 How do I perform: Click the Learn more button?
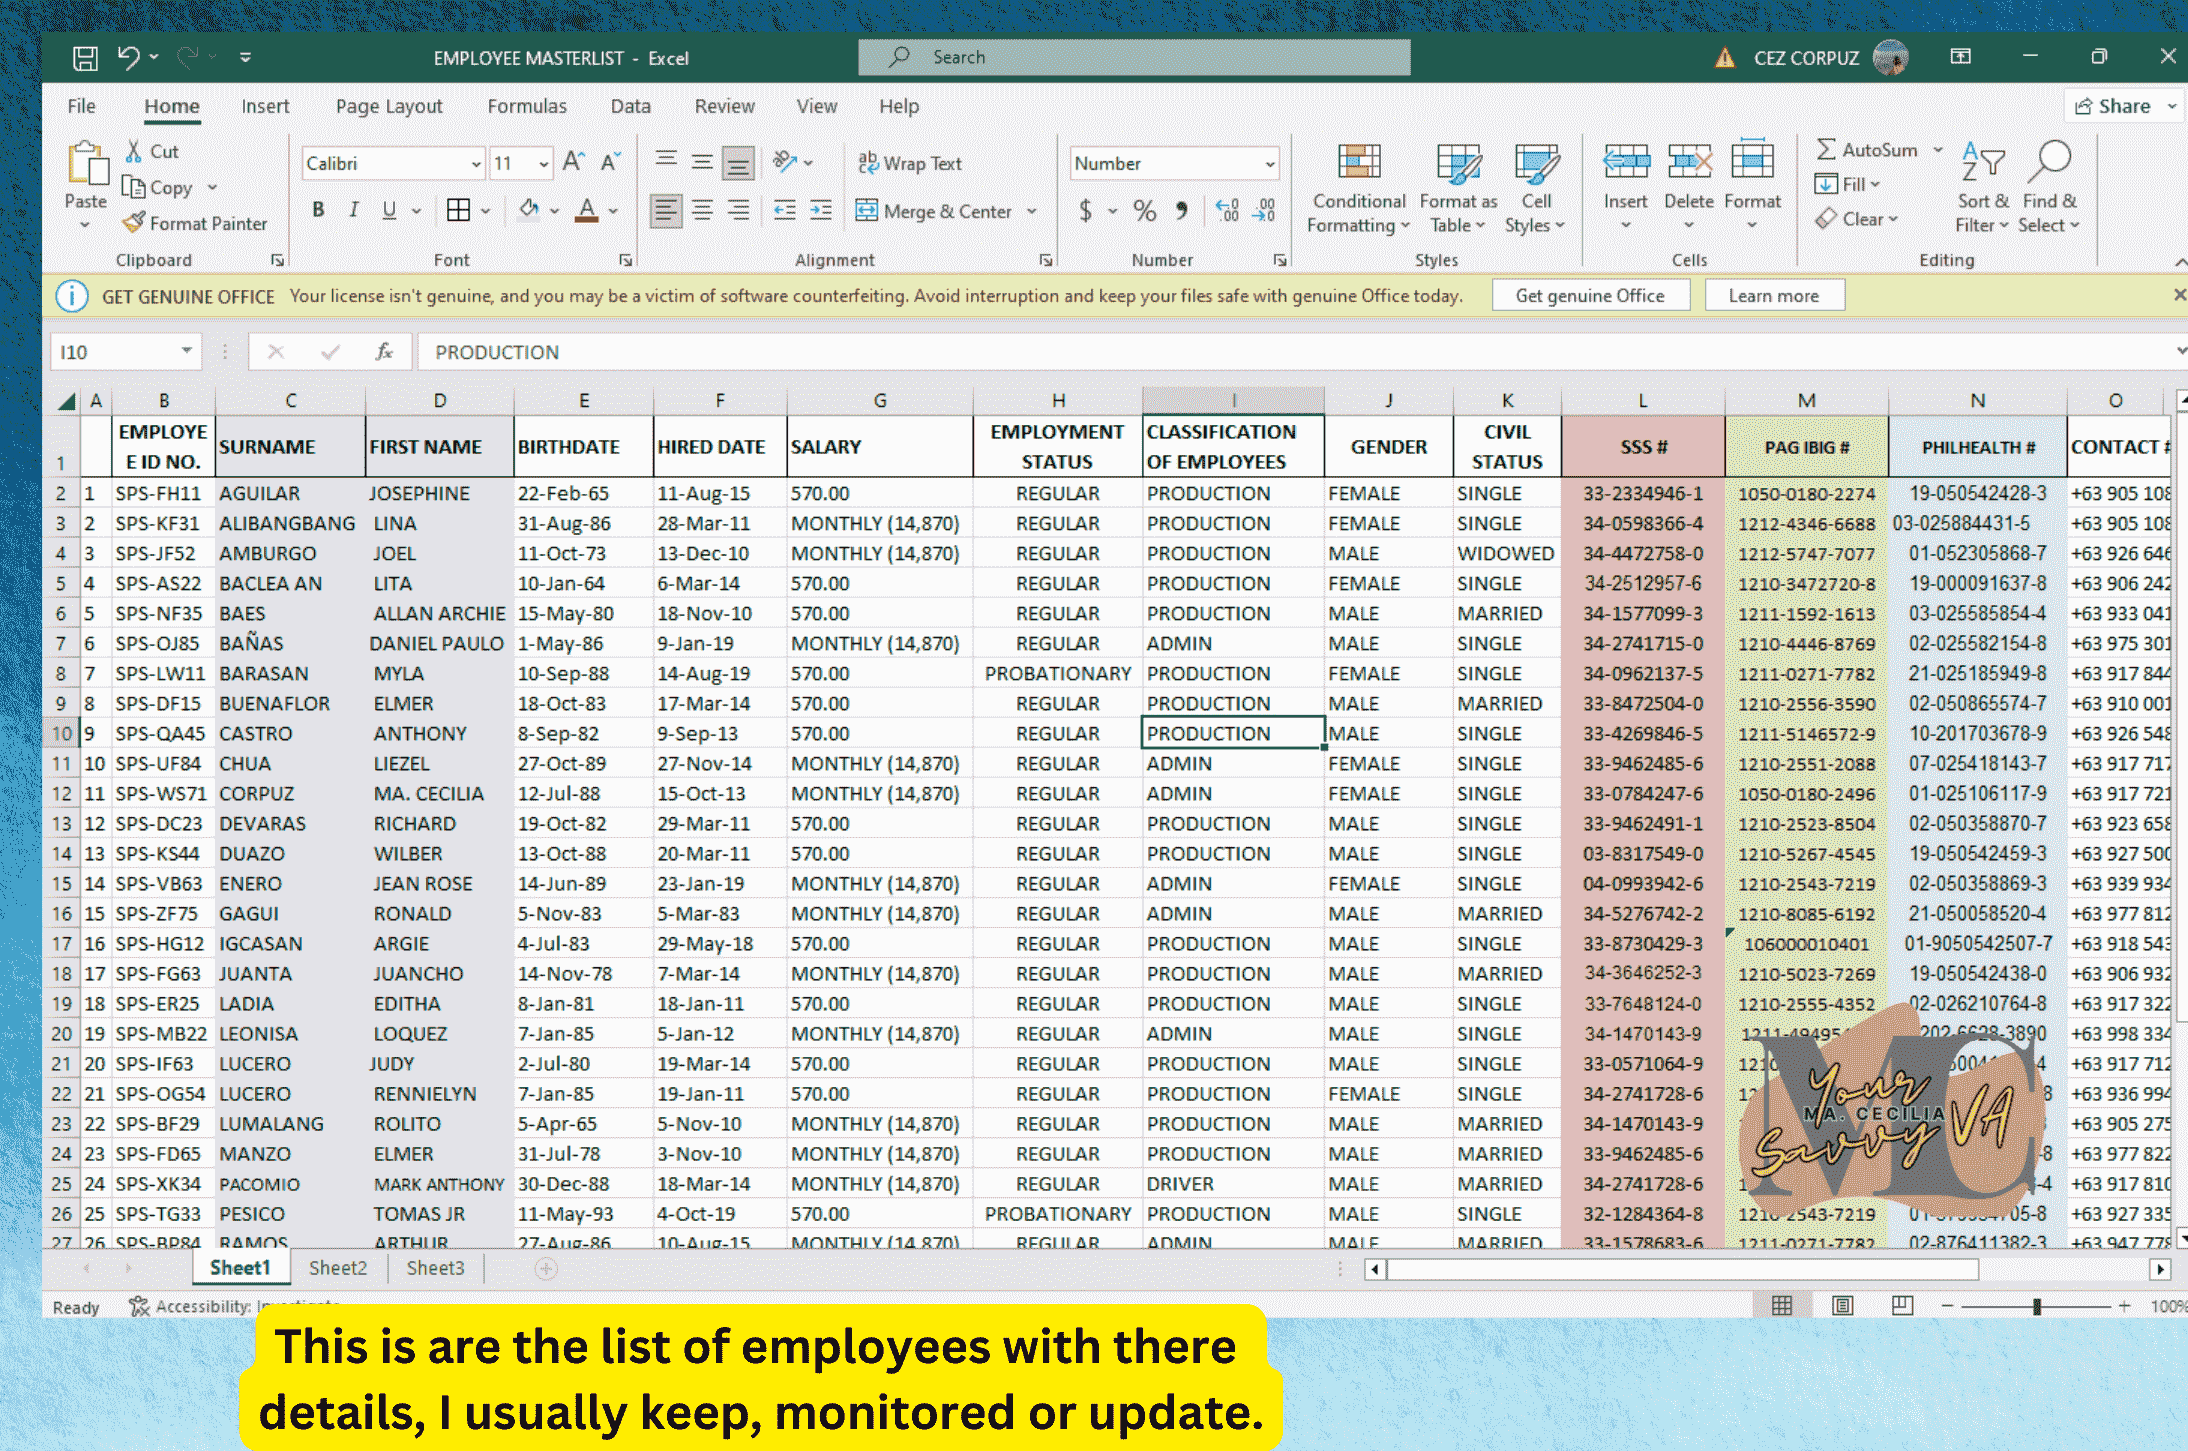click(1773, 296)
